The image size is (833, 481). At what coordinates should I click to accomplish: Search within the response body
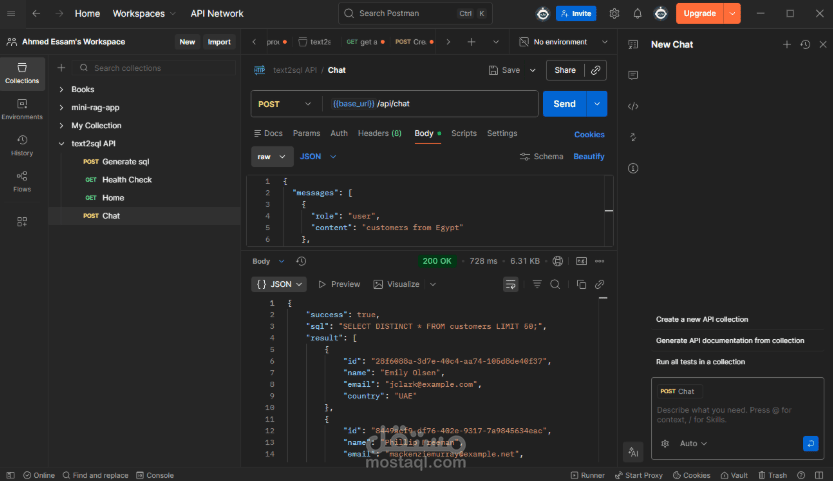click(x=555, y=284)
